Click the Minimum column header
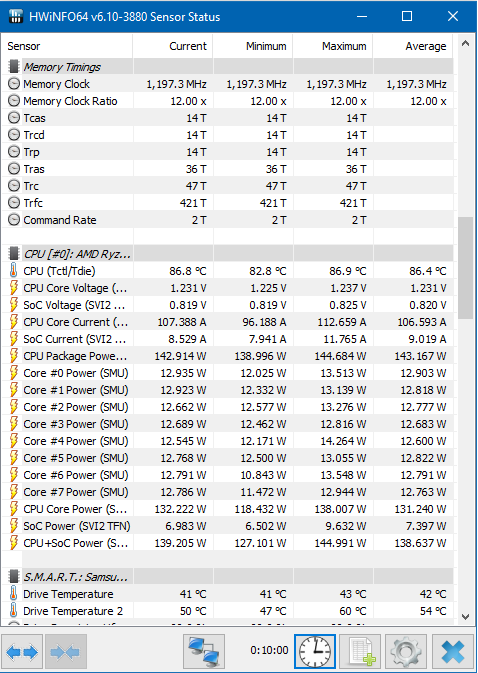Viewport: 478px width, 673px height. click(253, 46)
